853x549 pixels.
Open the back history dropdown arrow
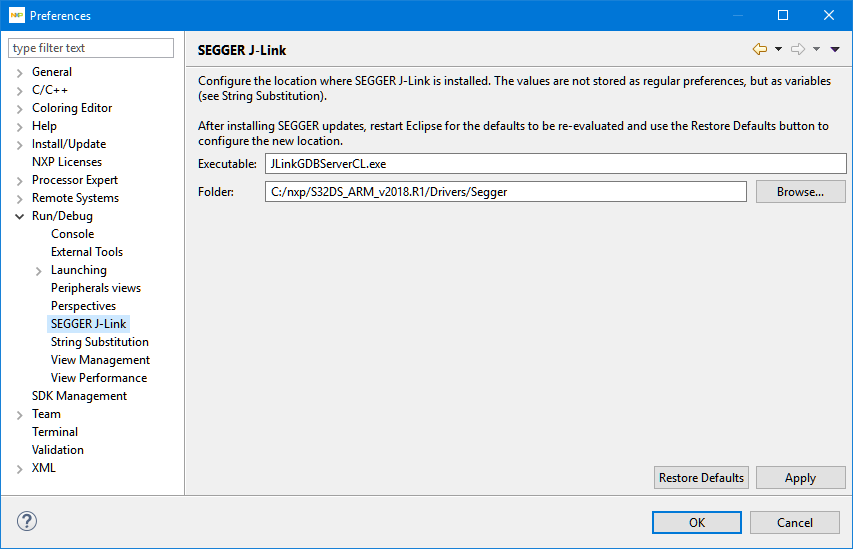(778, 49)
